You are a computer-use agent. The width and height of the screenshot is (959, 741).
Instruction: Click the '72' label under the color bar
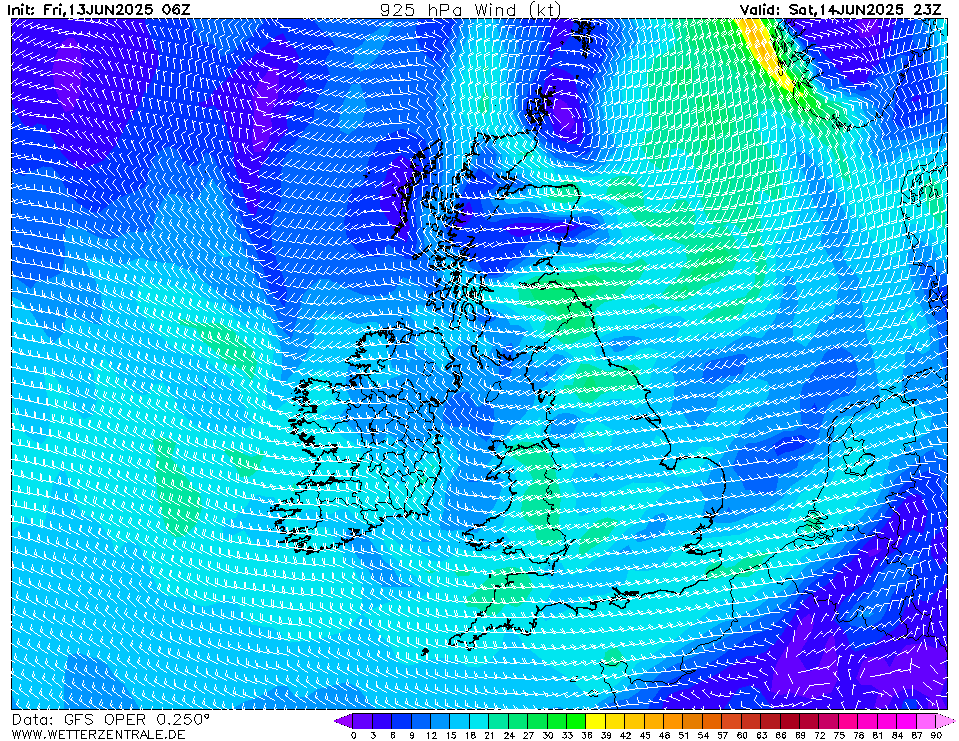tap(820, 735)
